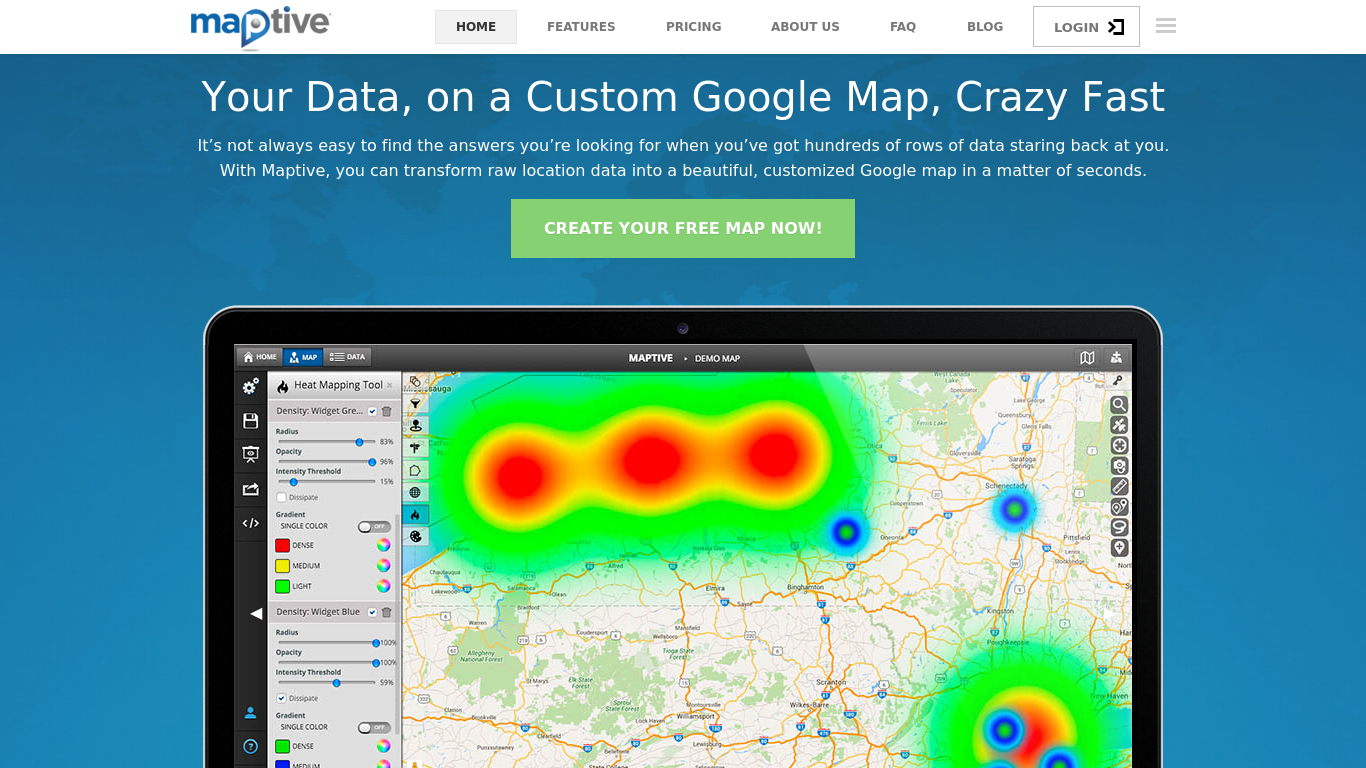This screenshot has height=768, width=1366.
Task: Click the key legend icon on map
Action: tap(1118, 380)
